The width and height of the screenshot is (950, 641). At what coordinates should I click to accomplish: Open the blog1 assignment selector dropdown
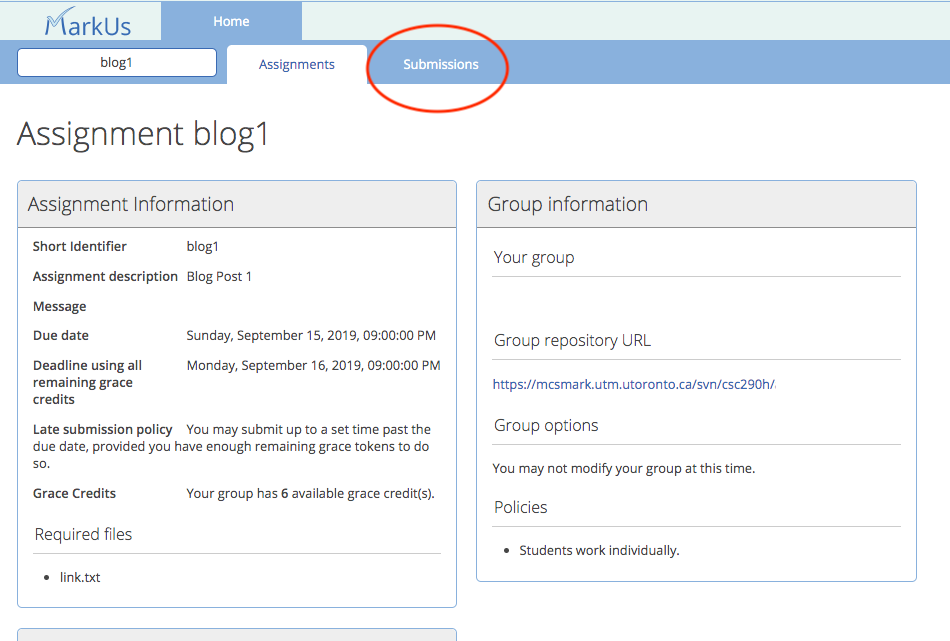click(x=117, y=62)
